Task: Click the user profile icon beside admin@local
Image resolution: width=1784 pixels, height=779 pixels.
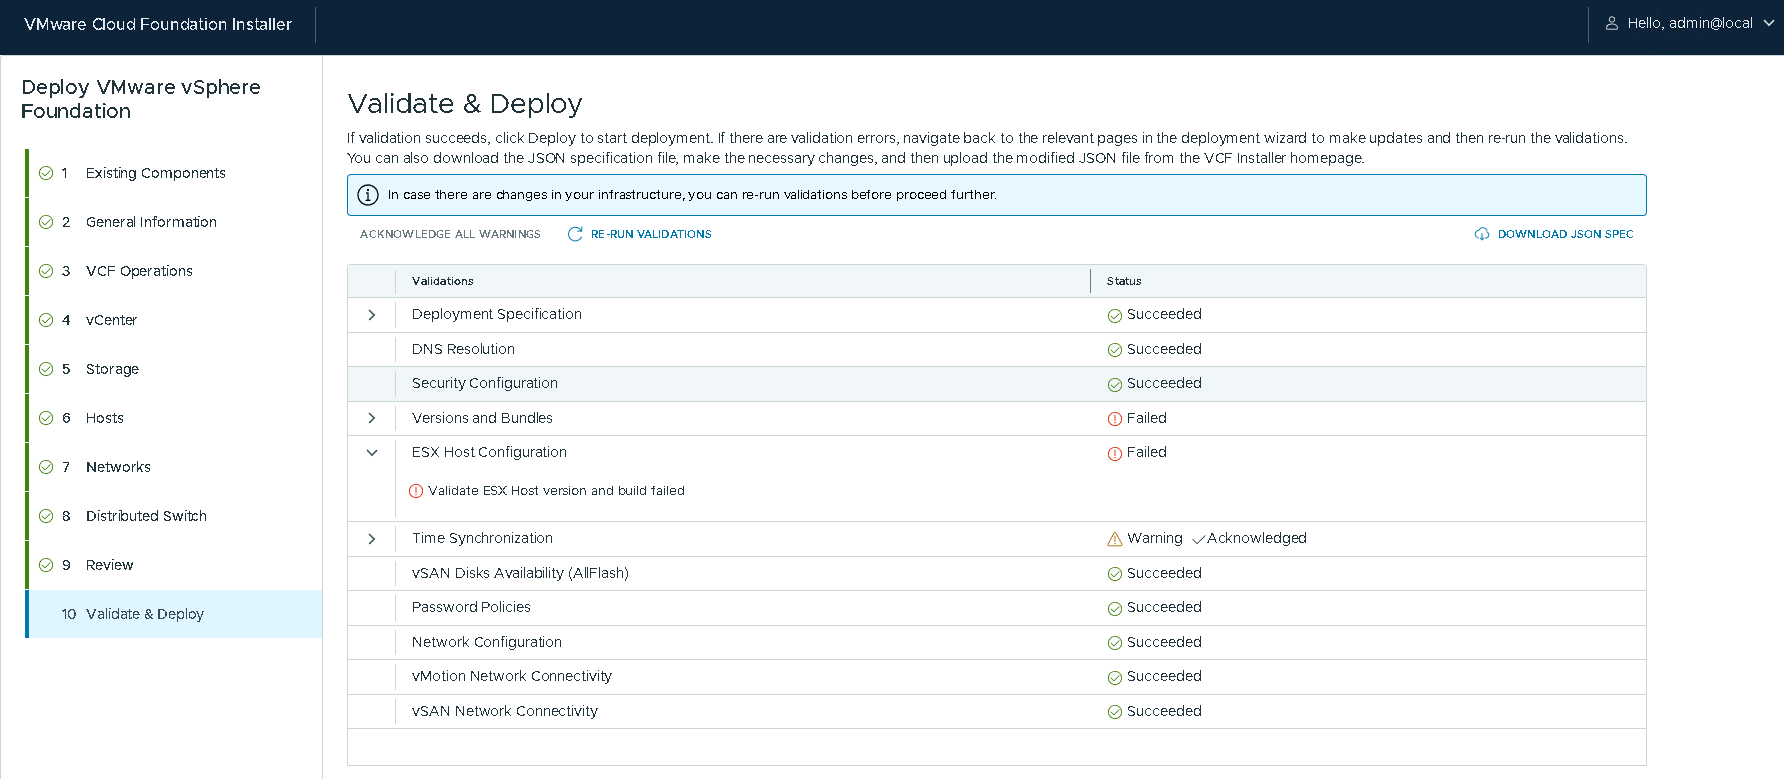Action: tap(1612, 23)
